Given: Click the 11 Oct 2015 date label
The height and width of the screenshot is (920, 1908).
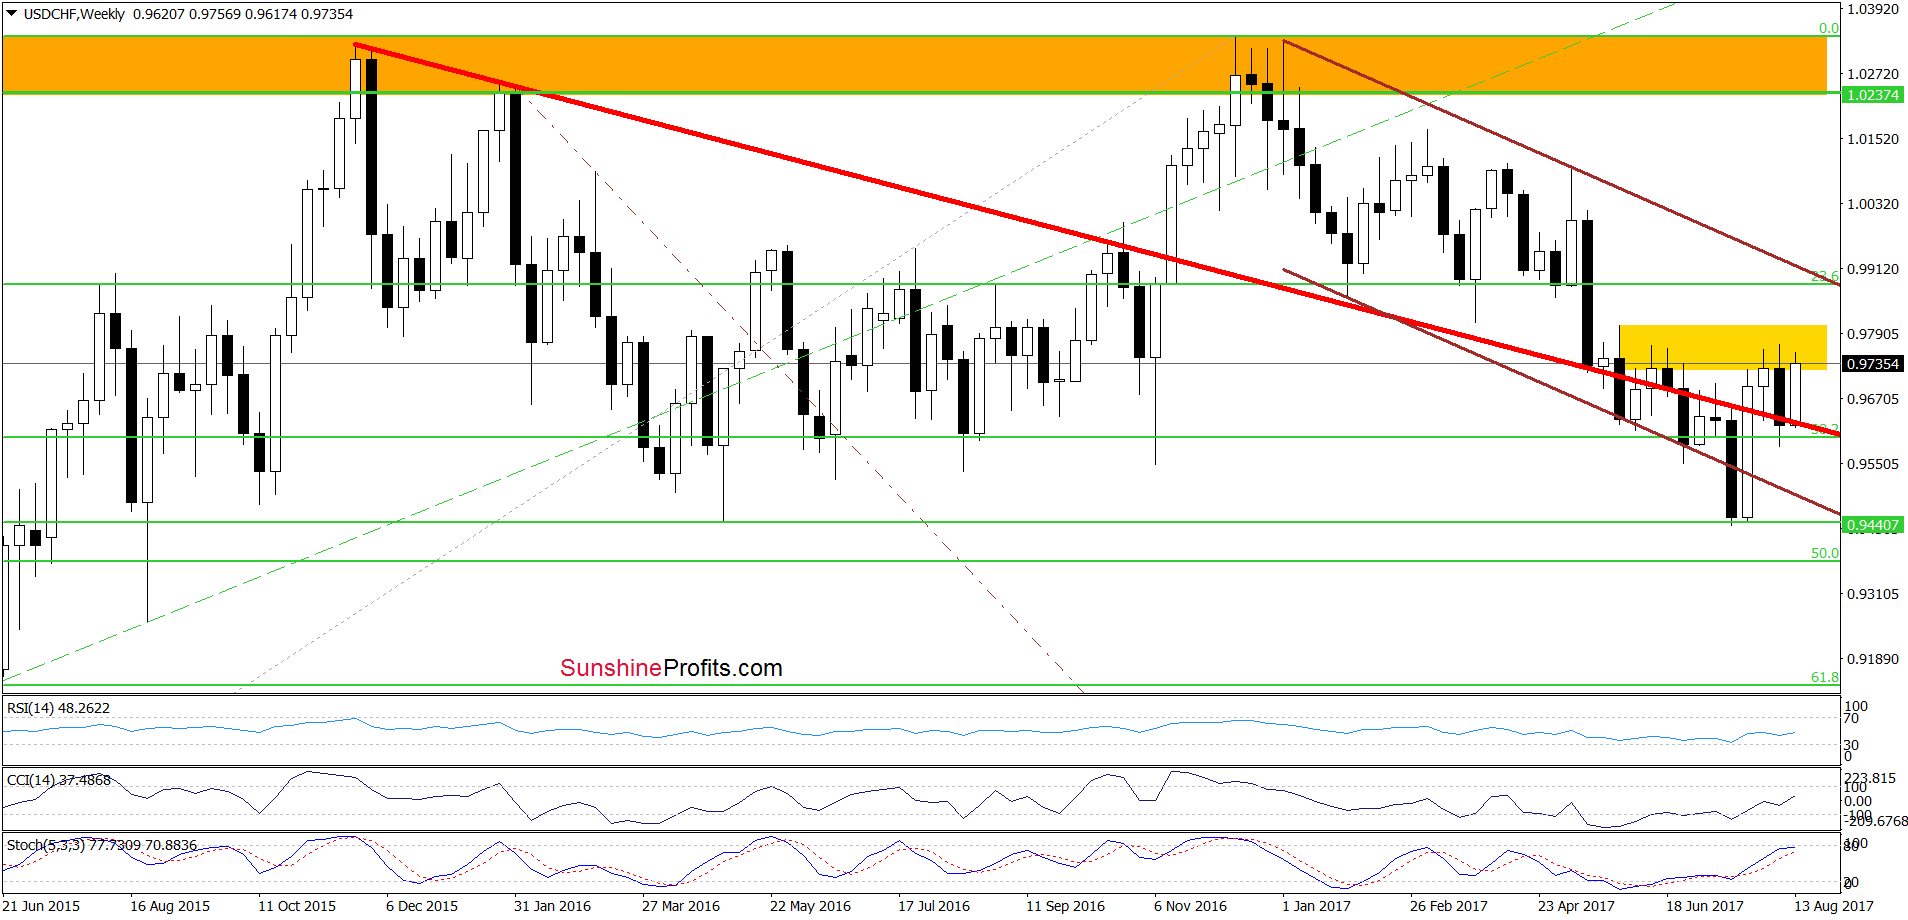Looking at the screenshot, I should click(297, 906).
